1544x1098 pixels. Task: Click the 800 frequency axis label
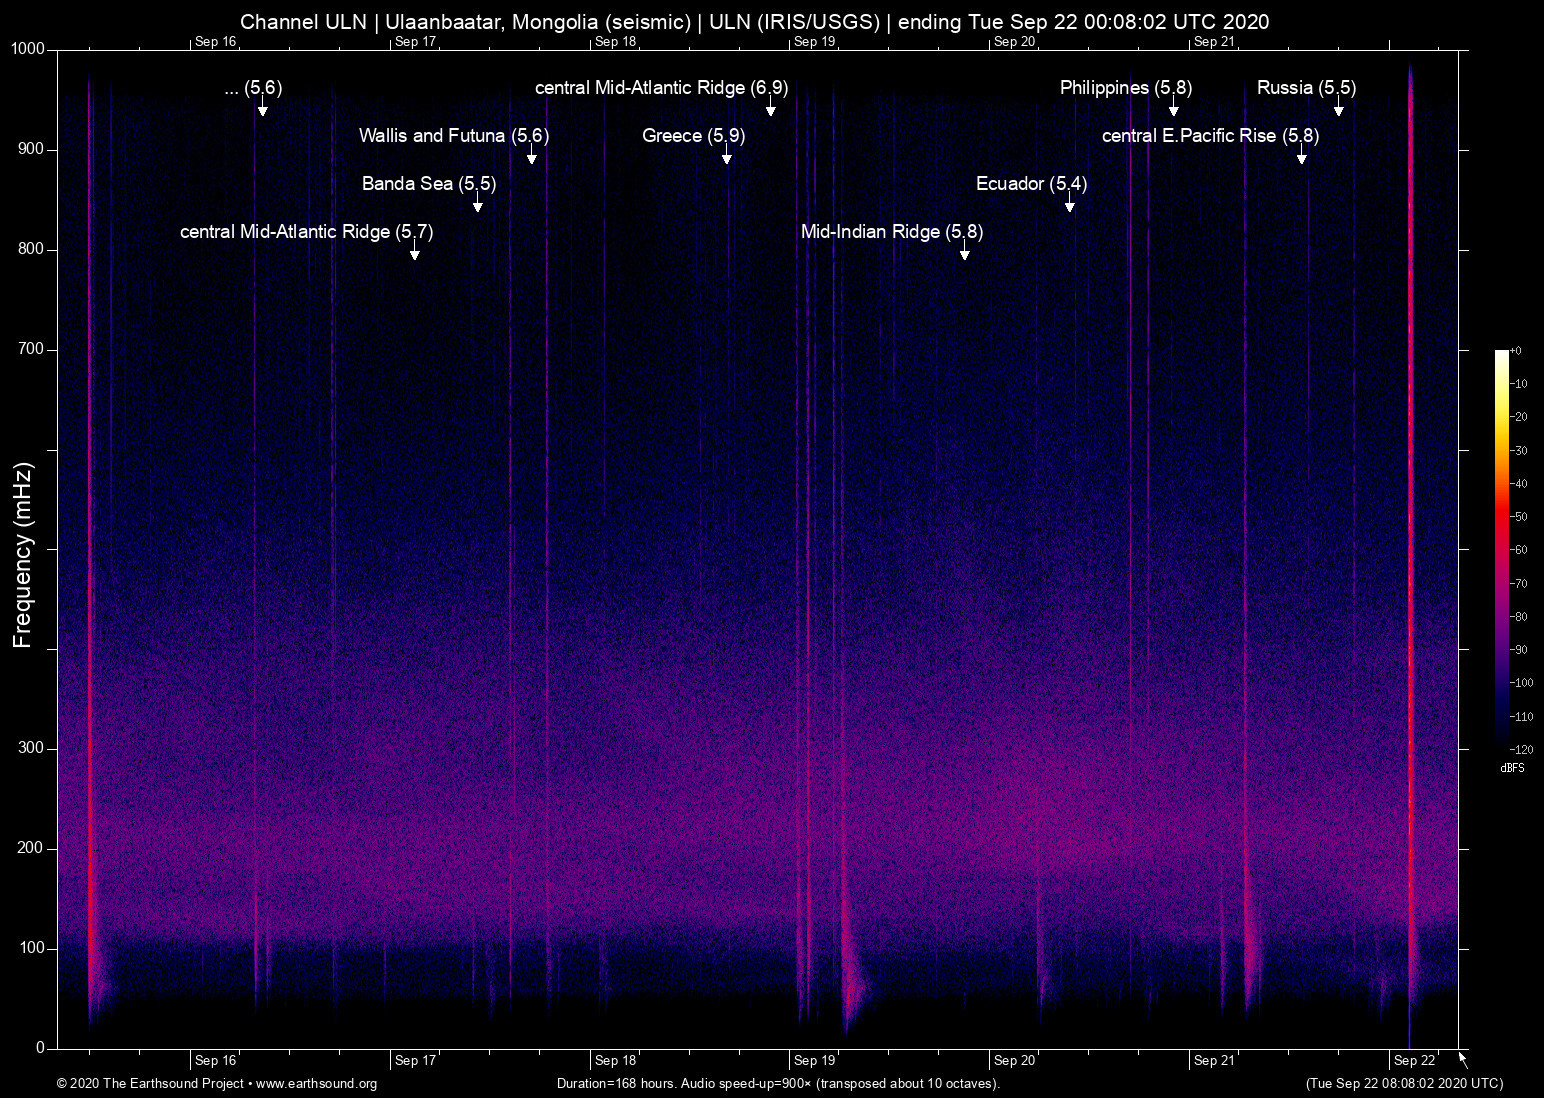click(x=32, y=250)
